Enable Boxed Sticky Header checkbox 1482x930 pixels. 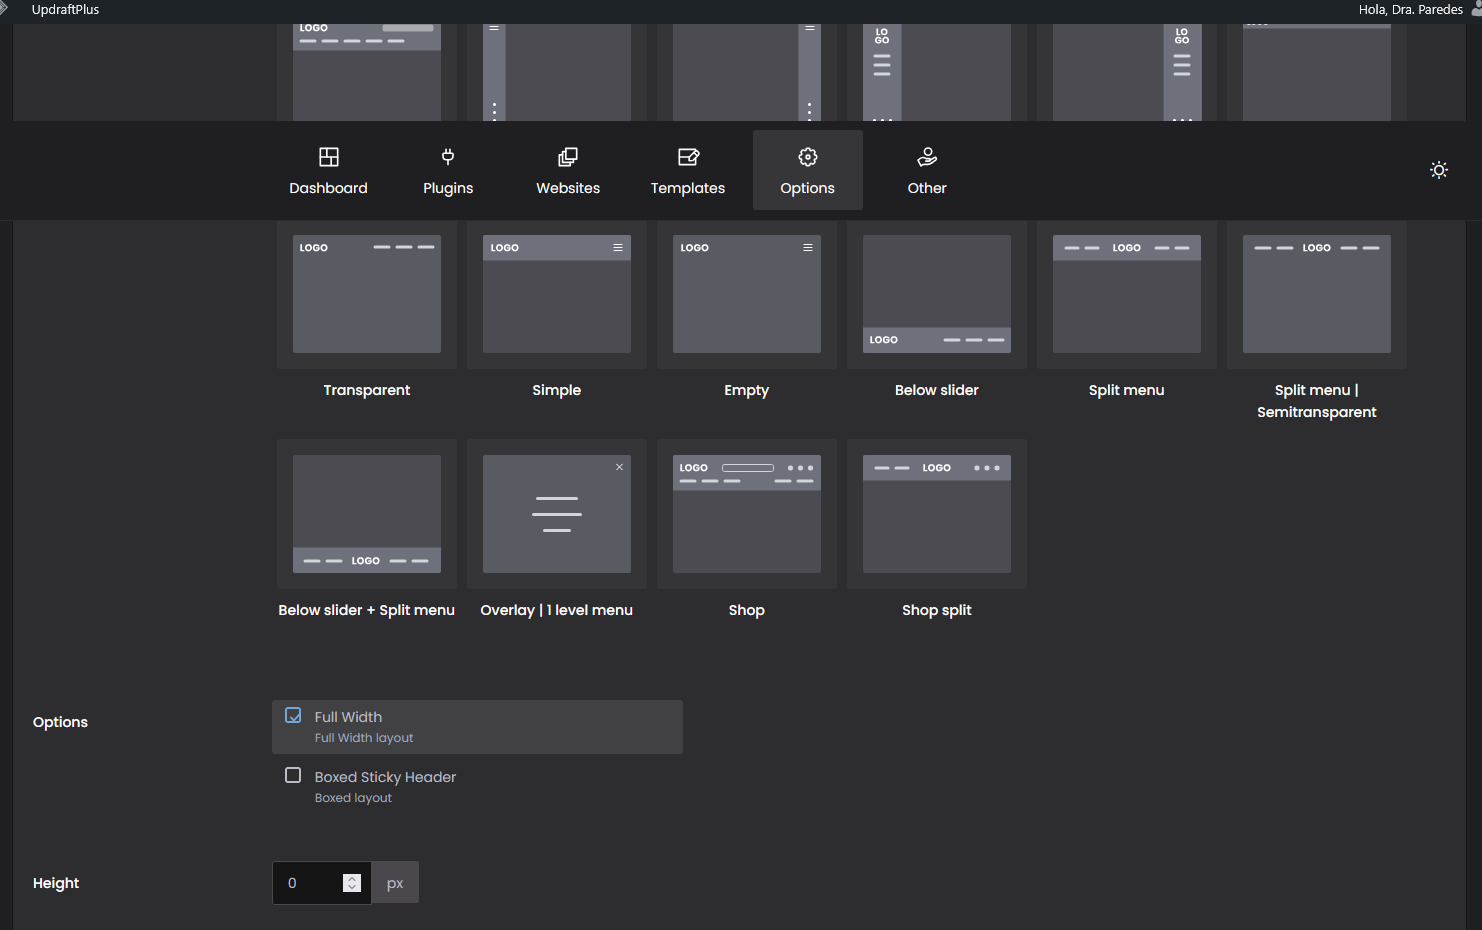(293, 776)
